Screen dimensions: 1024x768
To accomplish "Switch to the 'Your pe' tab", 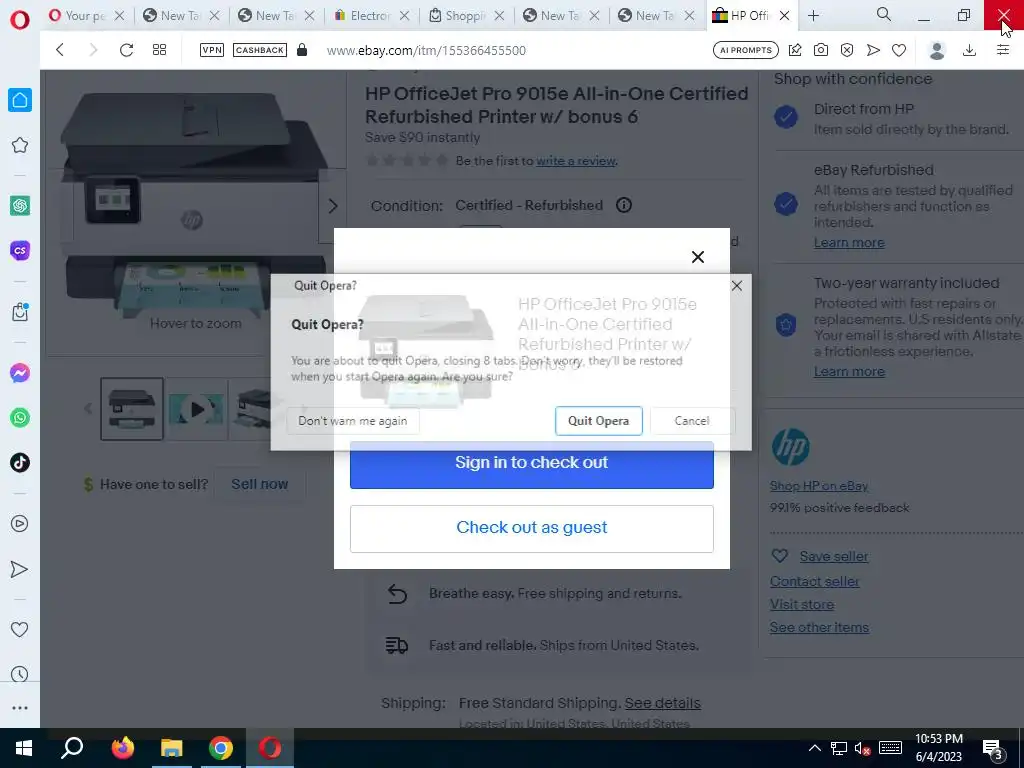I will pyautogui.click(x=78, y=16).
